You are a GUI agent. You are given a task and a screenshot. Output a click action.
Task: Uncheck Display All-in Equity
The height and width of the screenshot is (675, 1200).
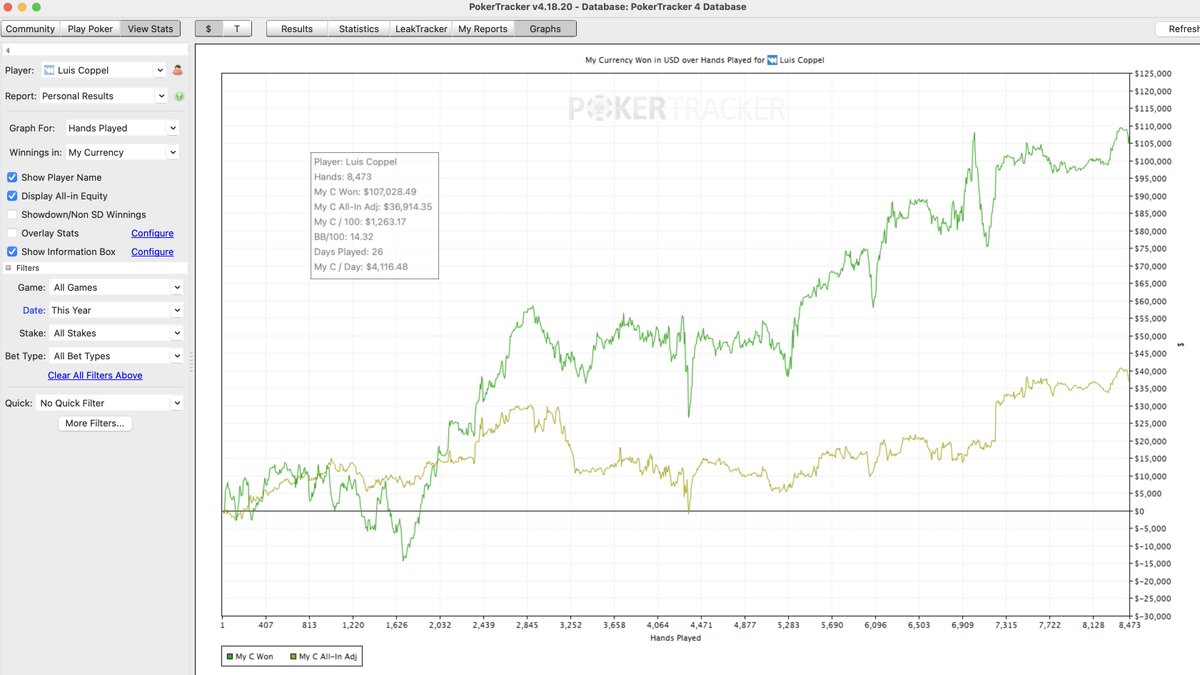pyautogui.click(x=12, y=196)
